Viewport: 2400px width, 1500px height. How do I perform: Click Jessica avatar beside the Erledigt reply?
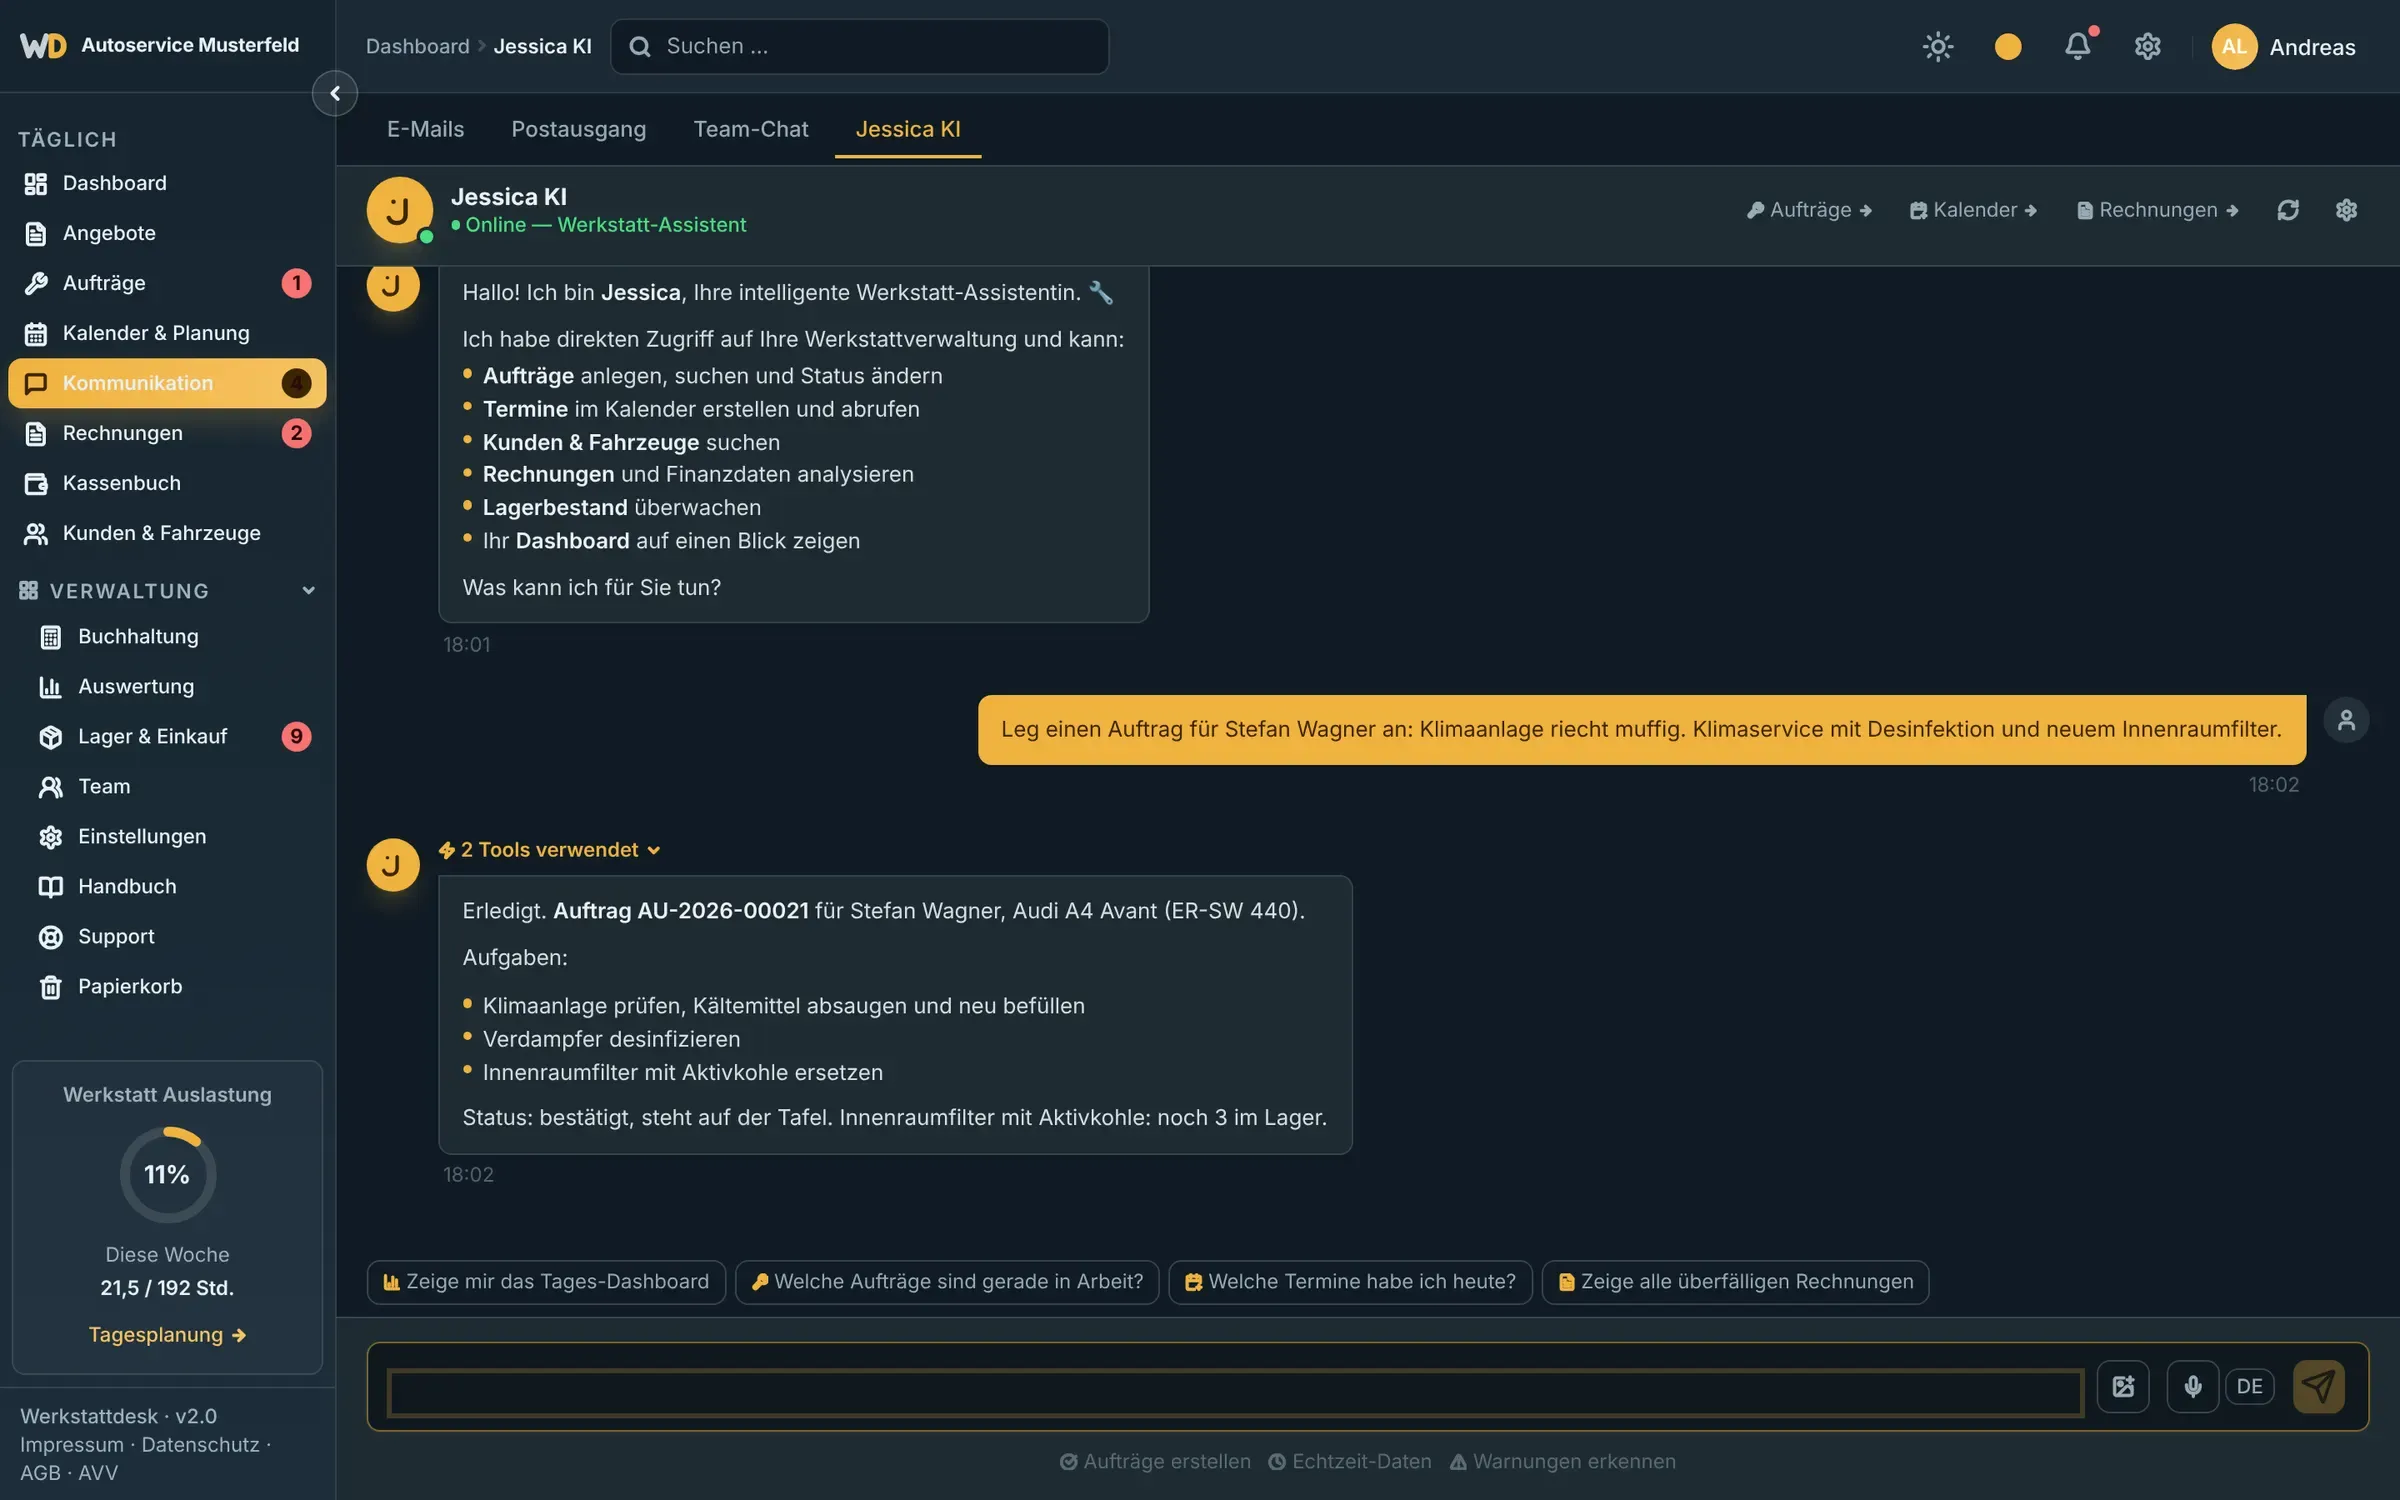392,864
